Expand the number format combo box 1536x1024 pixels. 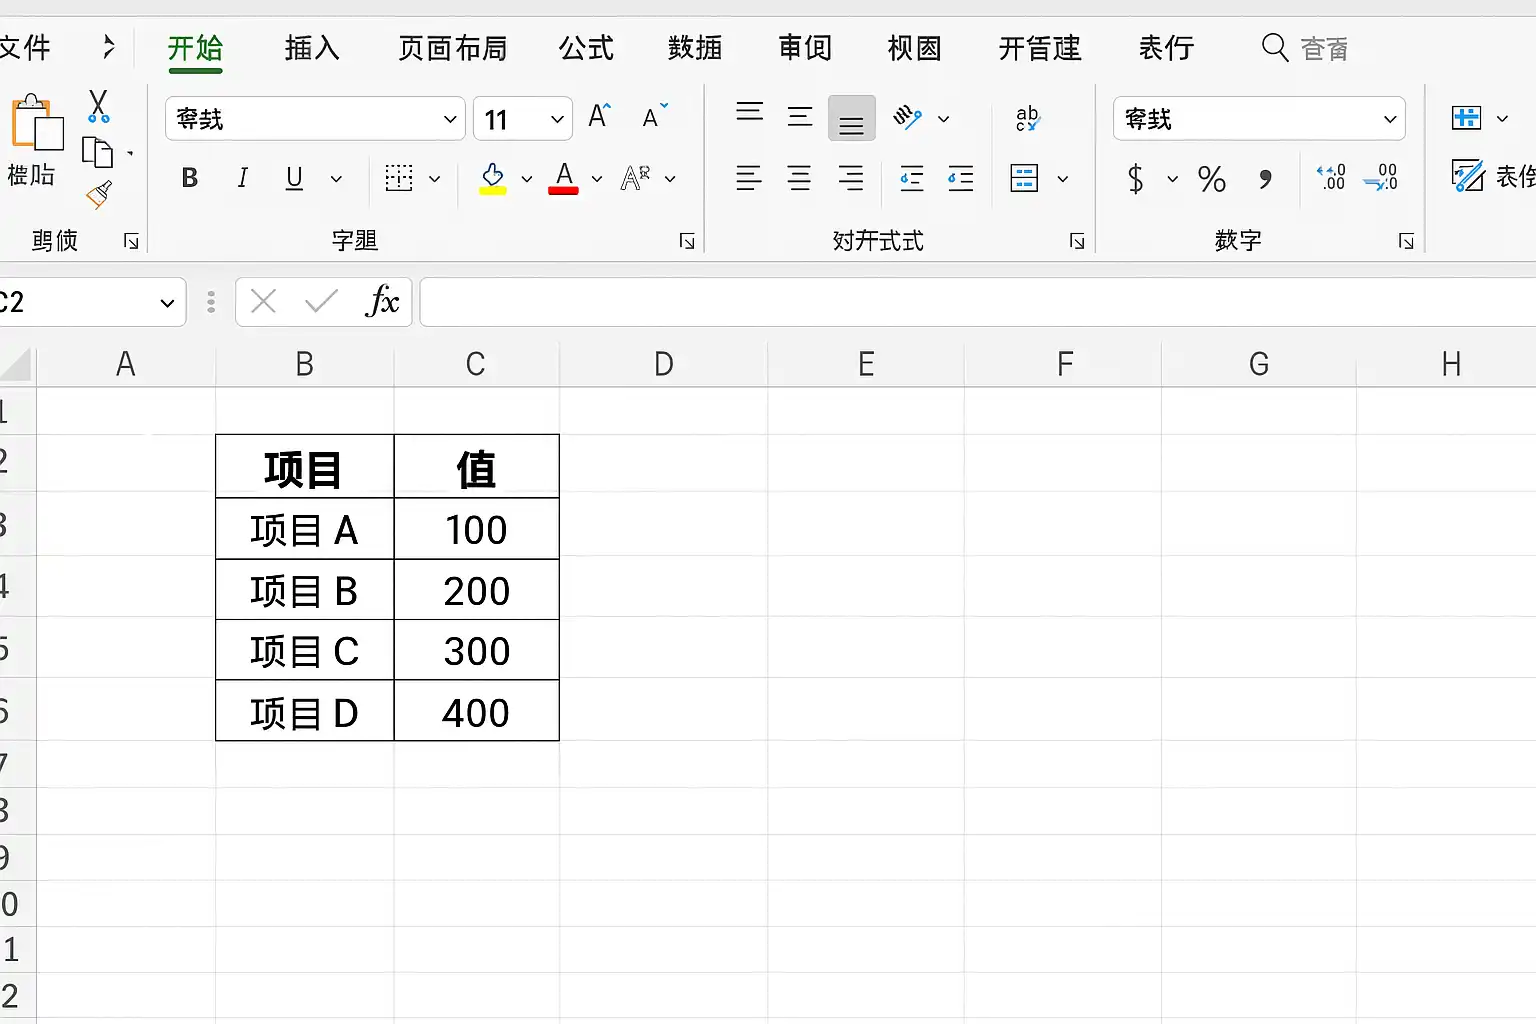[1389, 120]
